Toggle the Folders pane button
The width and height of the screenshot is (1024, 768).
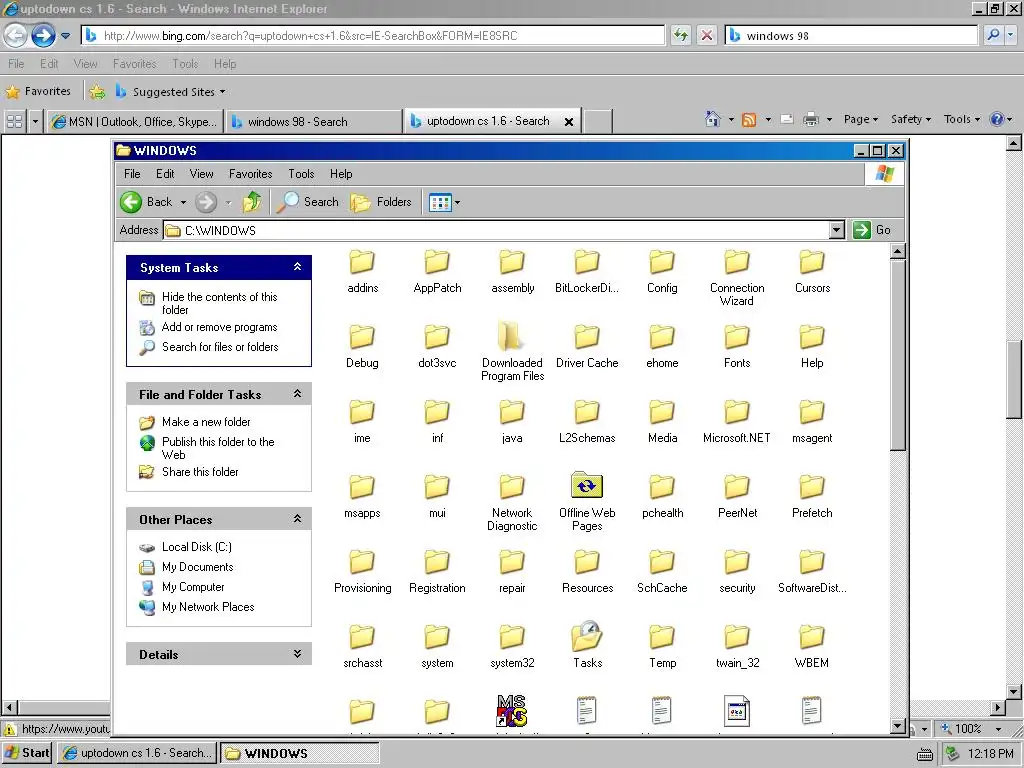point(381,202)
